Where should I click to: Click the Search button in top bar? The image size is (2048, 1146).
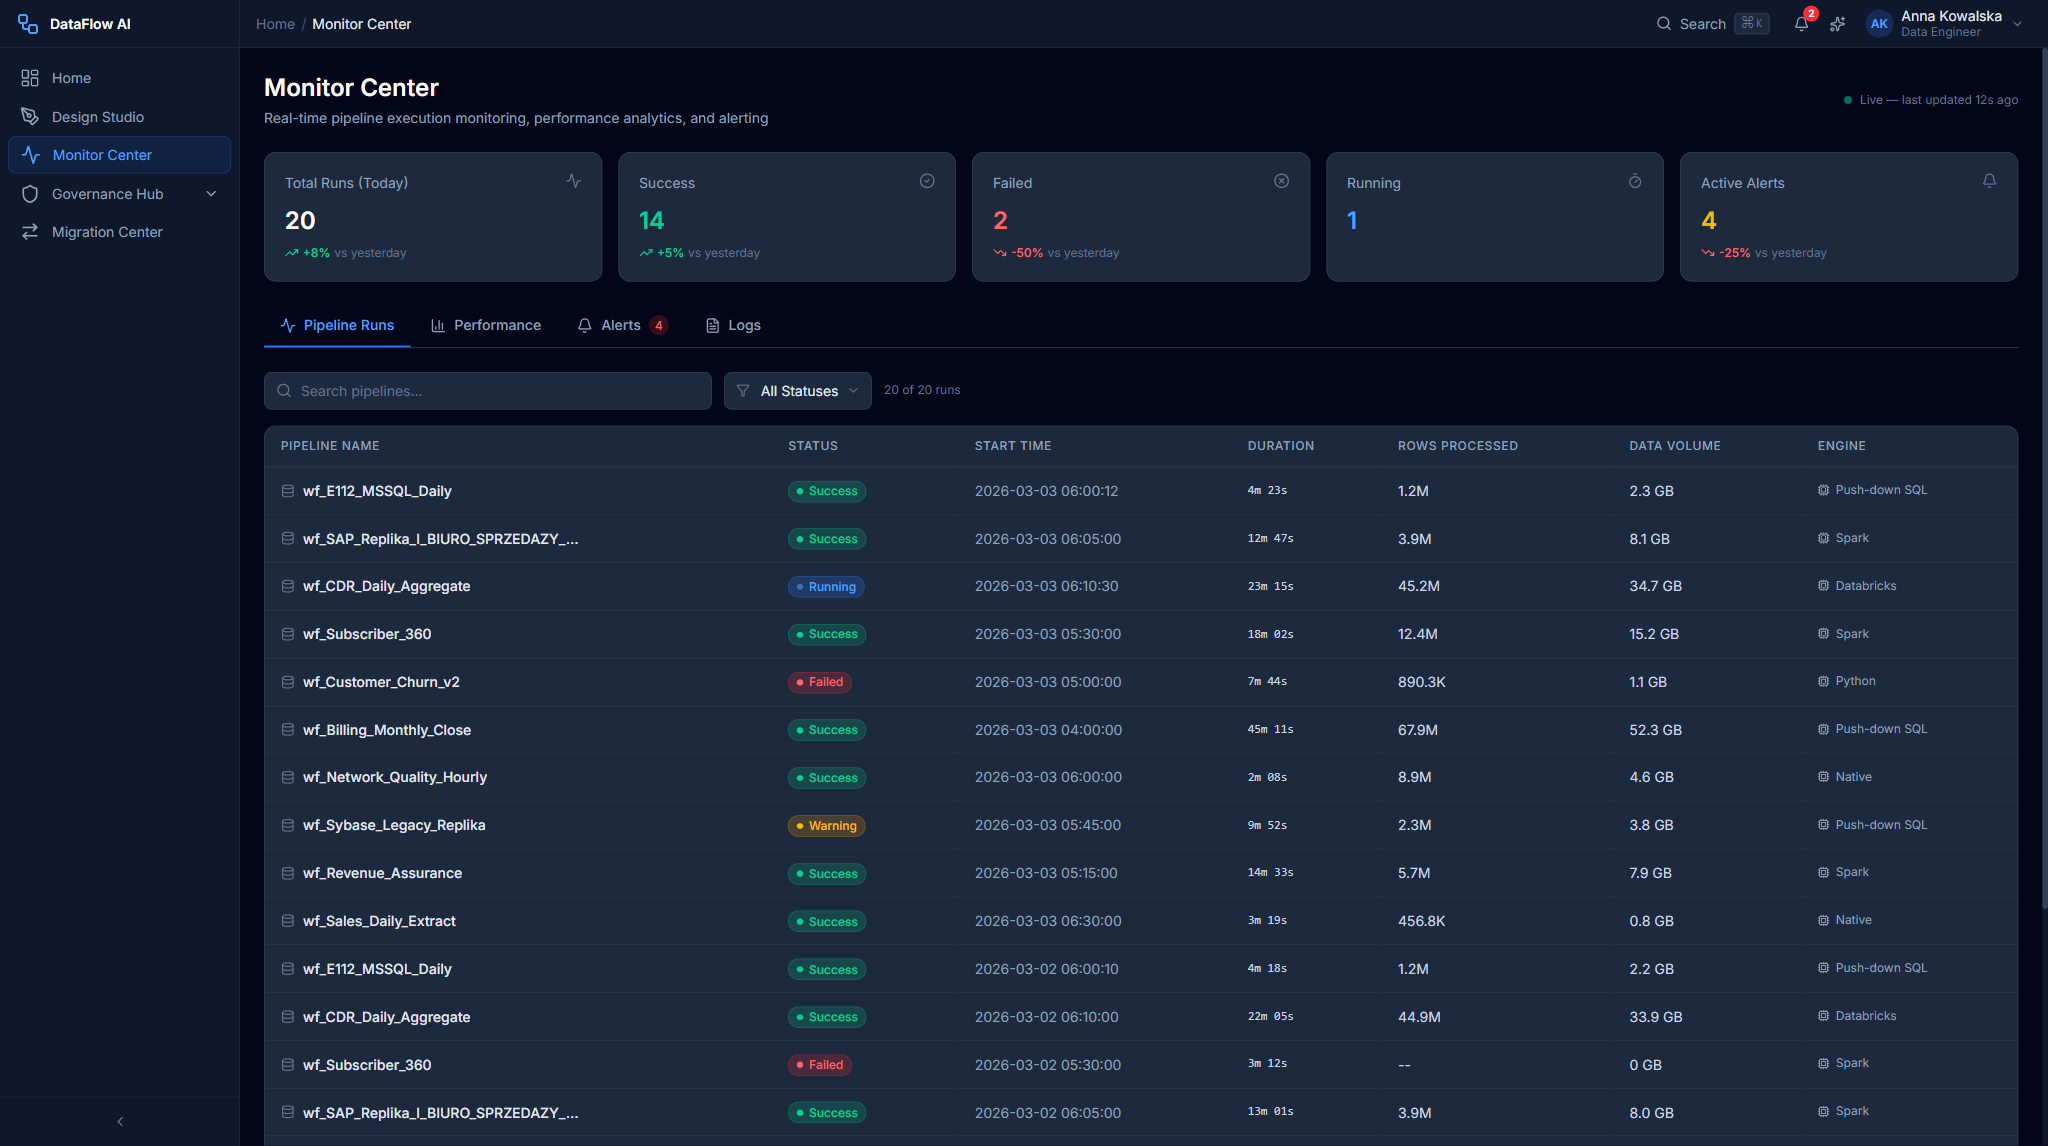(x=1712, y=24)
